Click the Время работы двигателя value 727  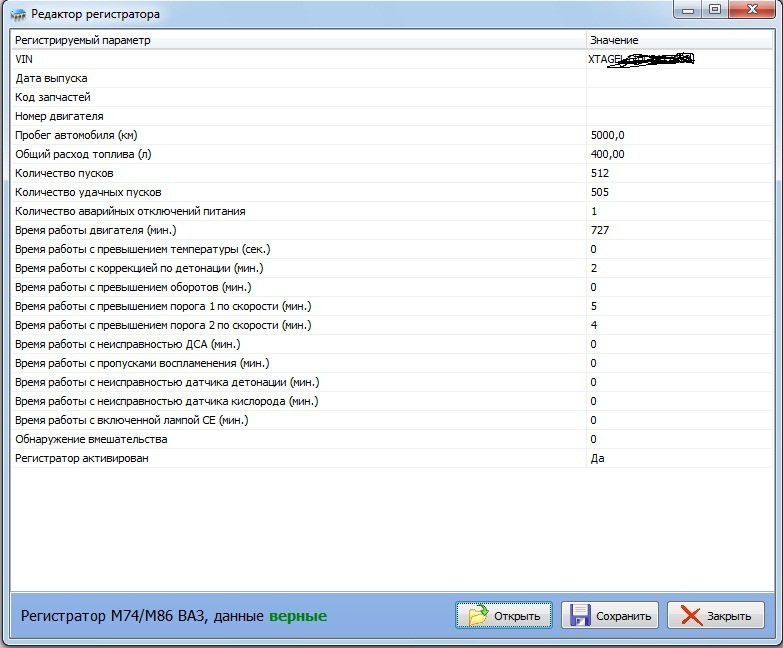[600, 230]
